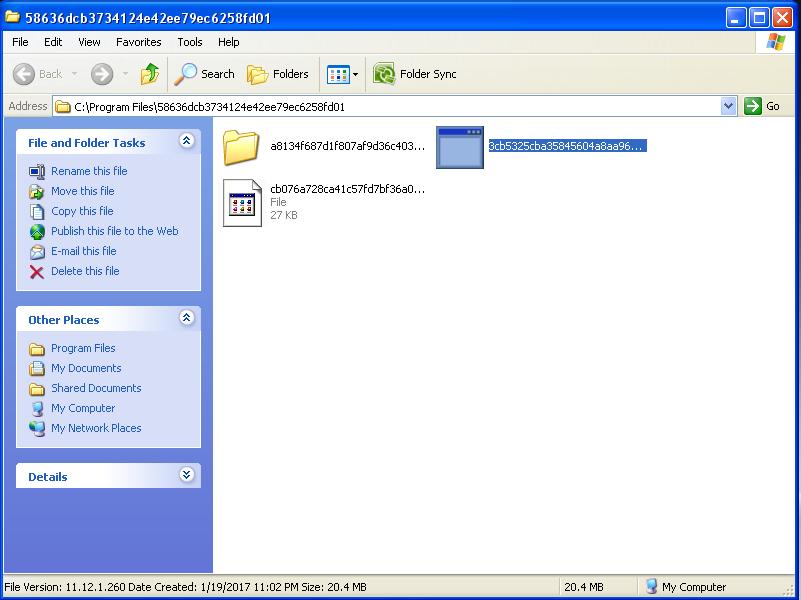Click the green Forward arrow button
Screen dimensions: 801x600
pyautogui.click(x=102, y=74)
